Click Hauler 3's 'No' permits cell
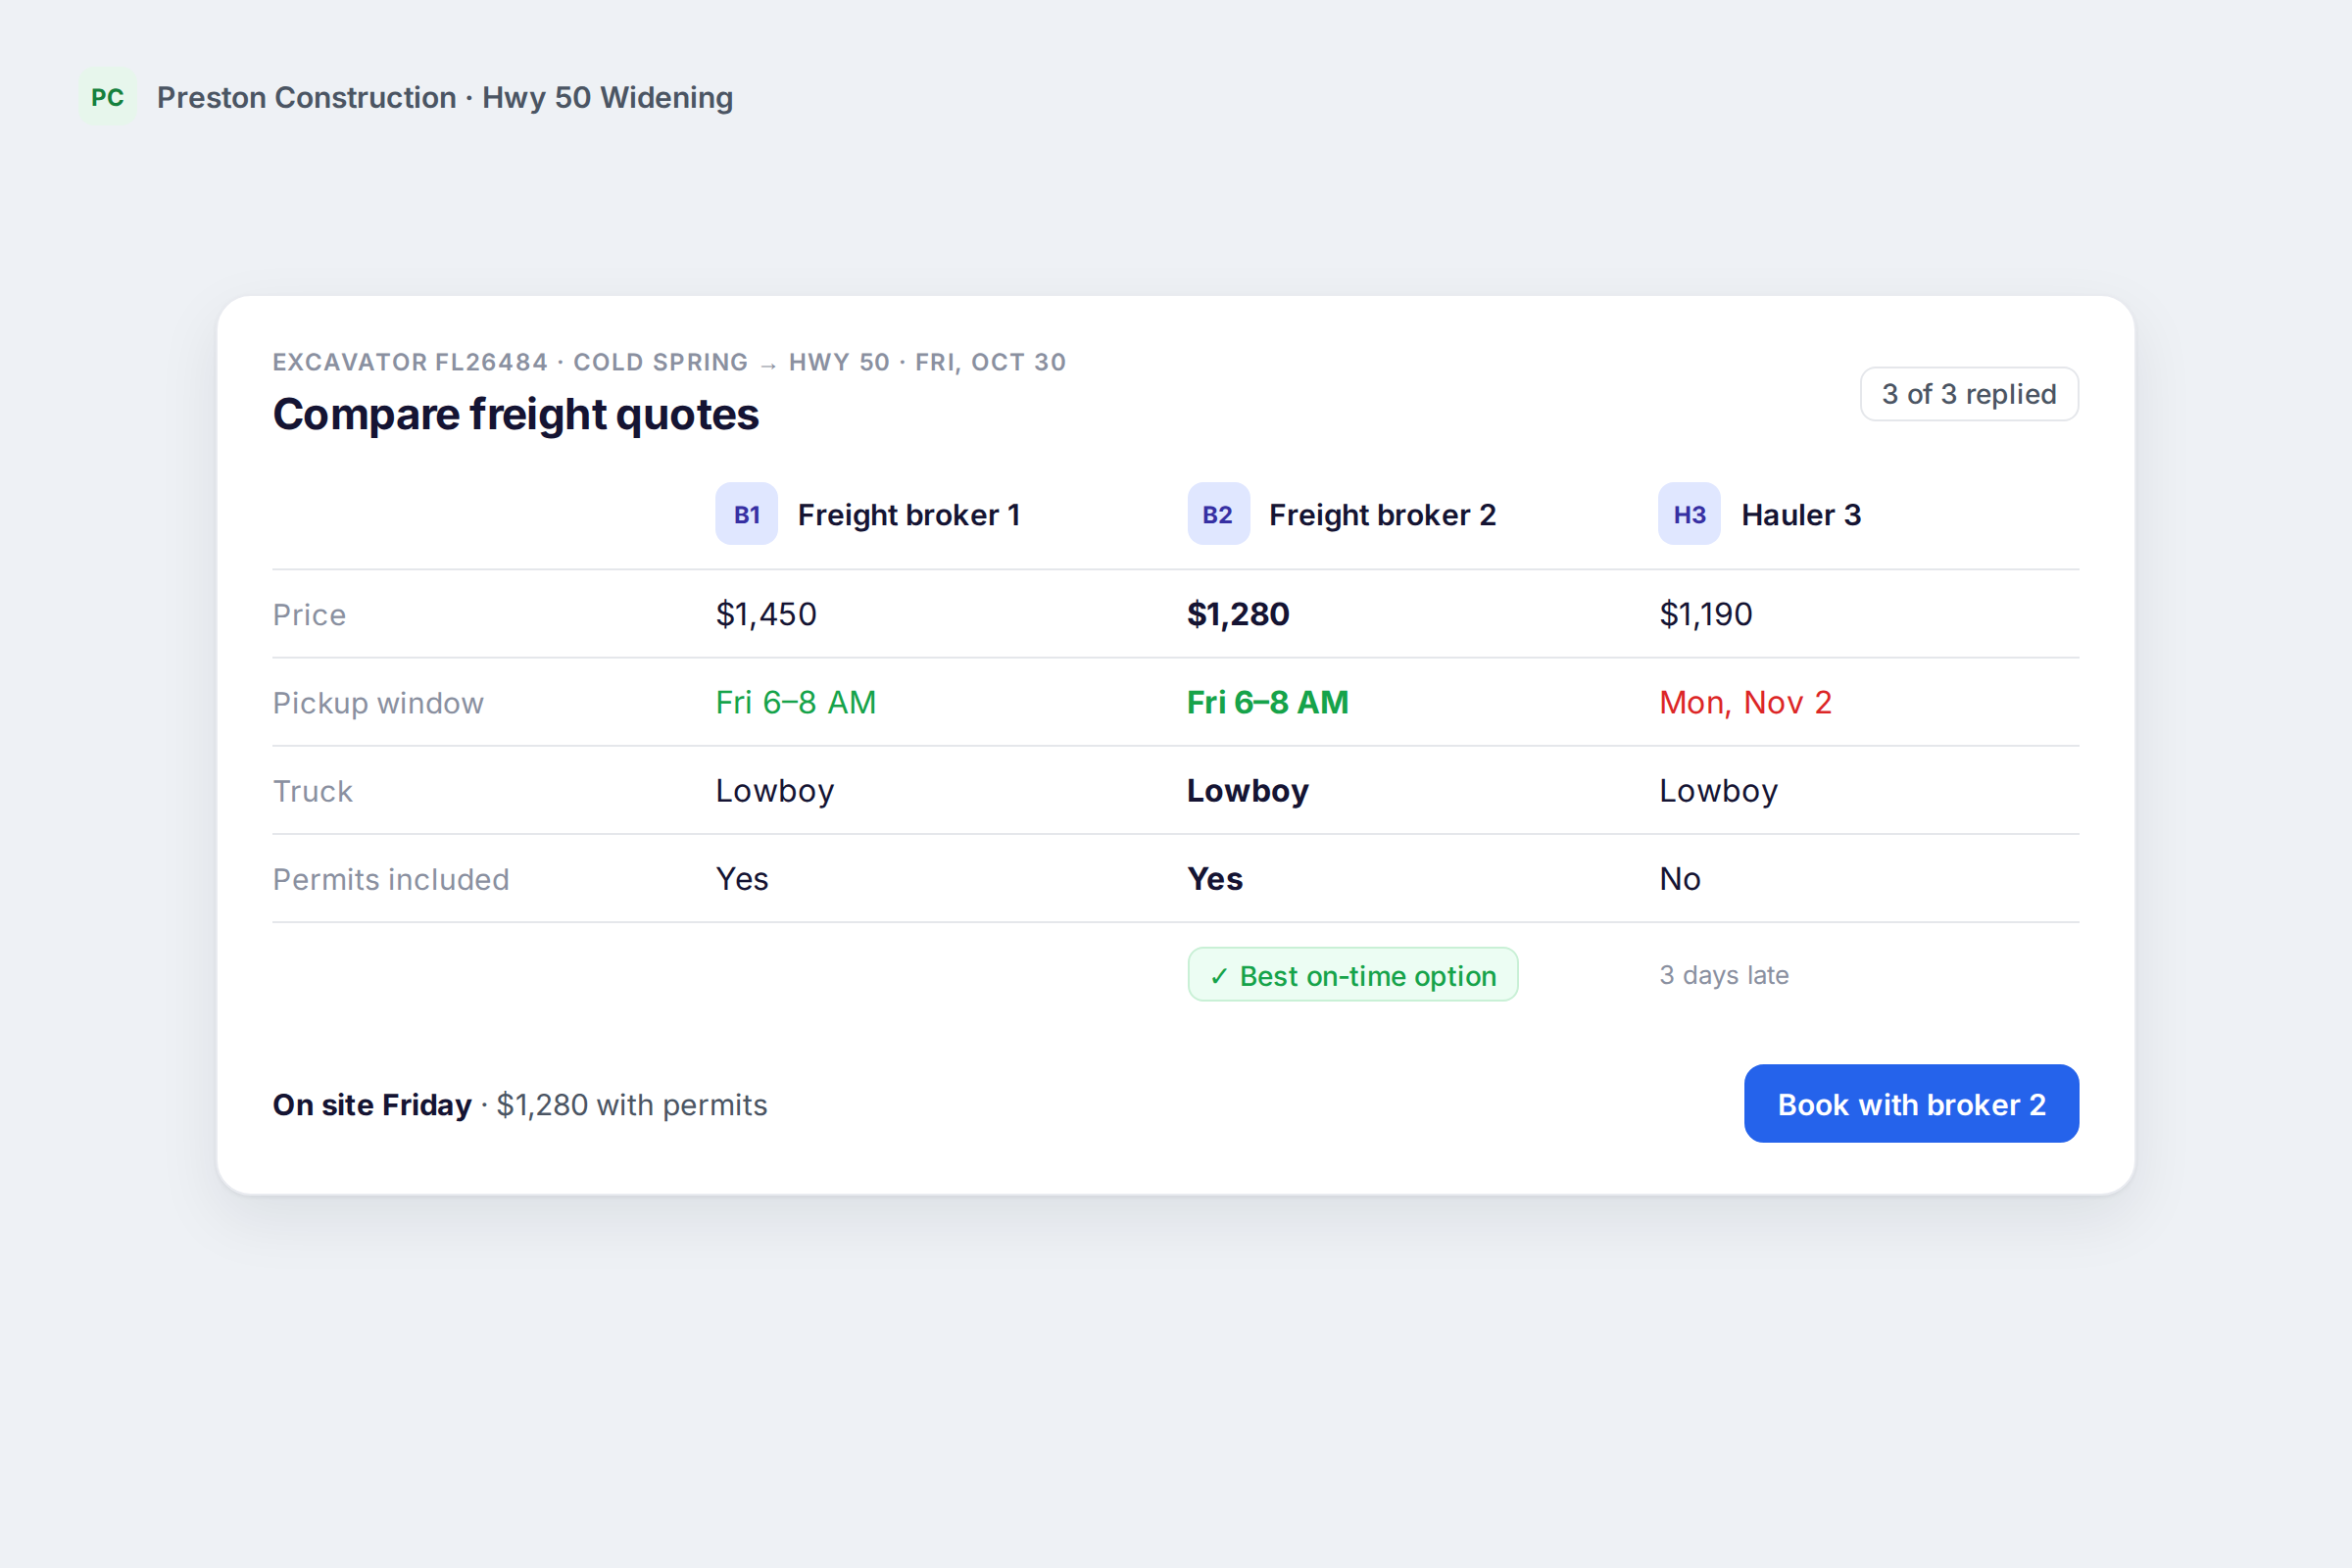This screenshot has height=1568, width=2352. click(x=1680, y=879)
